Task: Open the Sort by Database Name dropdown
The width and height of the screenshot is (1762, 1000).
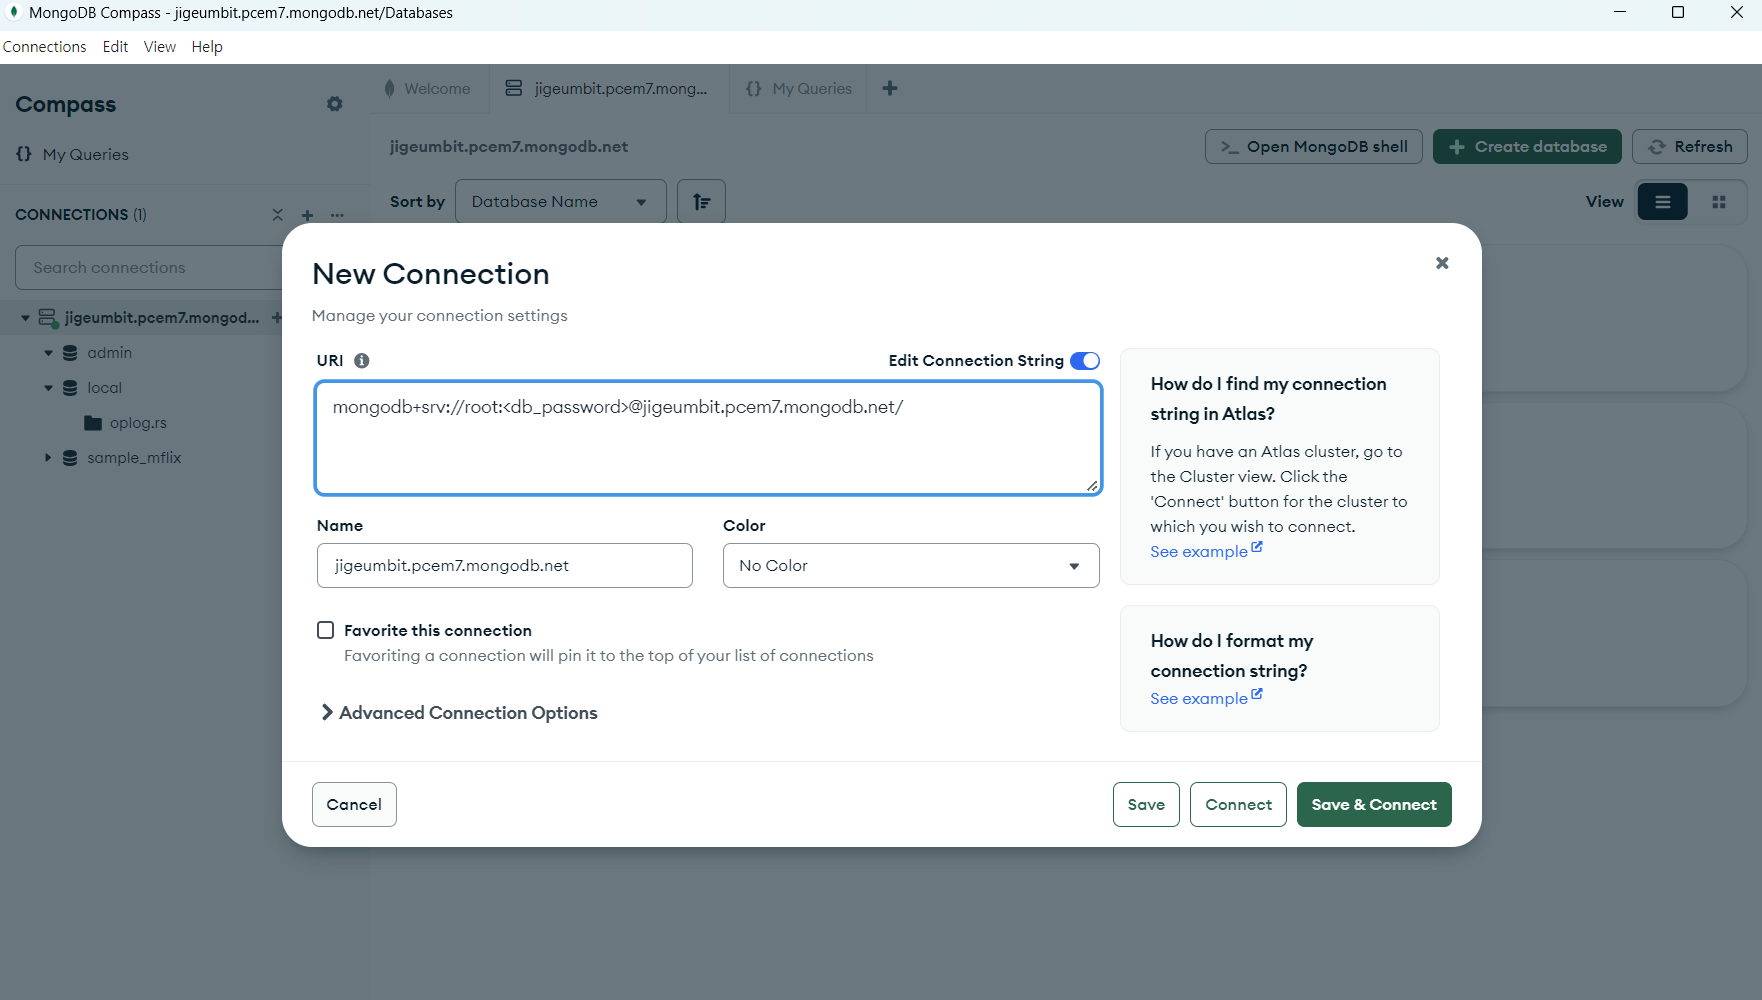Action: point(561,202)
